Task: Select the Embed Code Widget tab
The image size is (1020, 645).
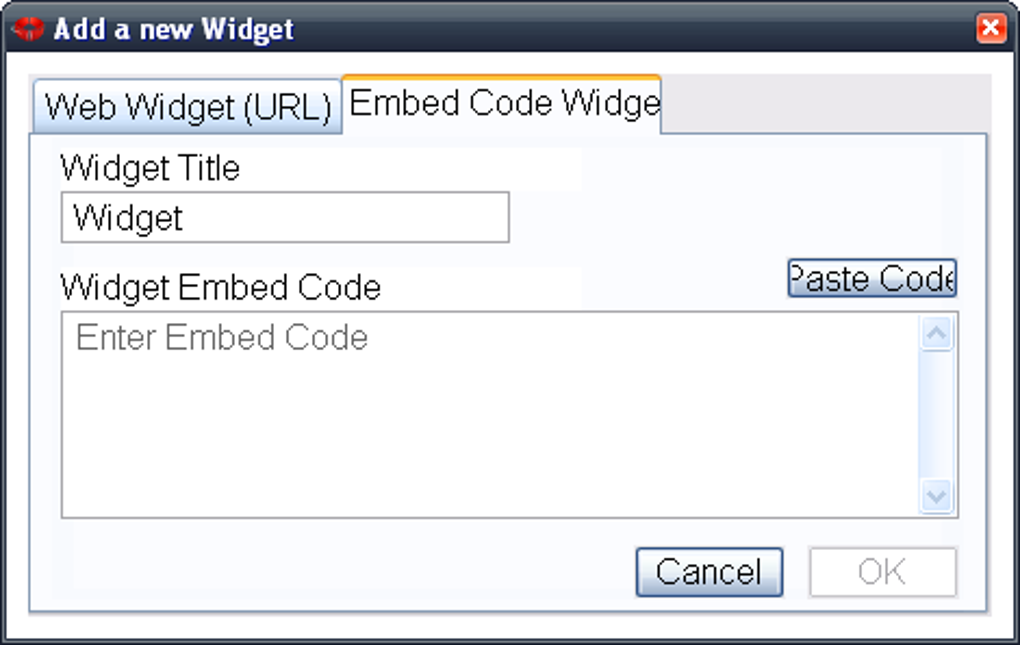Action: pyautogui.click(x=502, y=103)
